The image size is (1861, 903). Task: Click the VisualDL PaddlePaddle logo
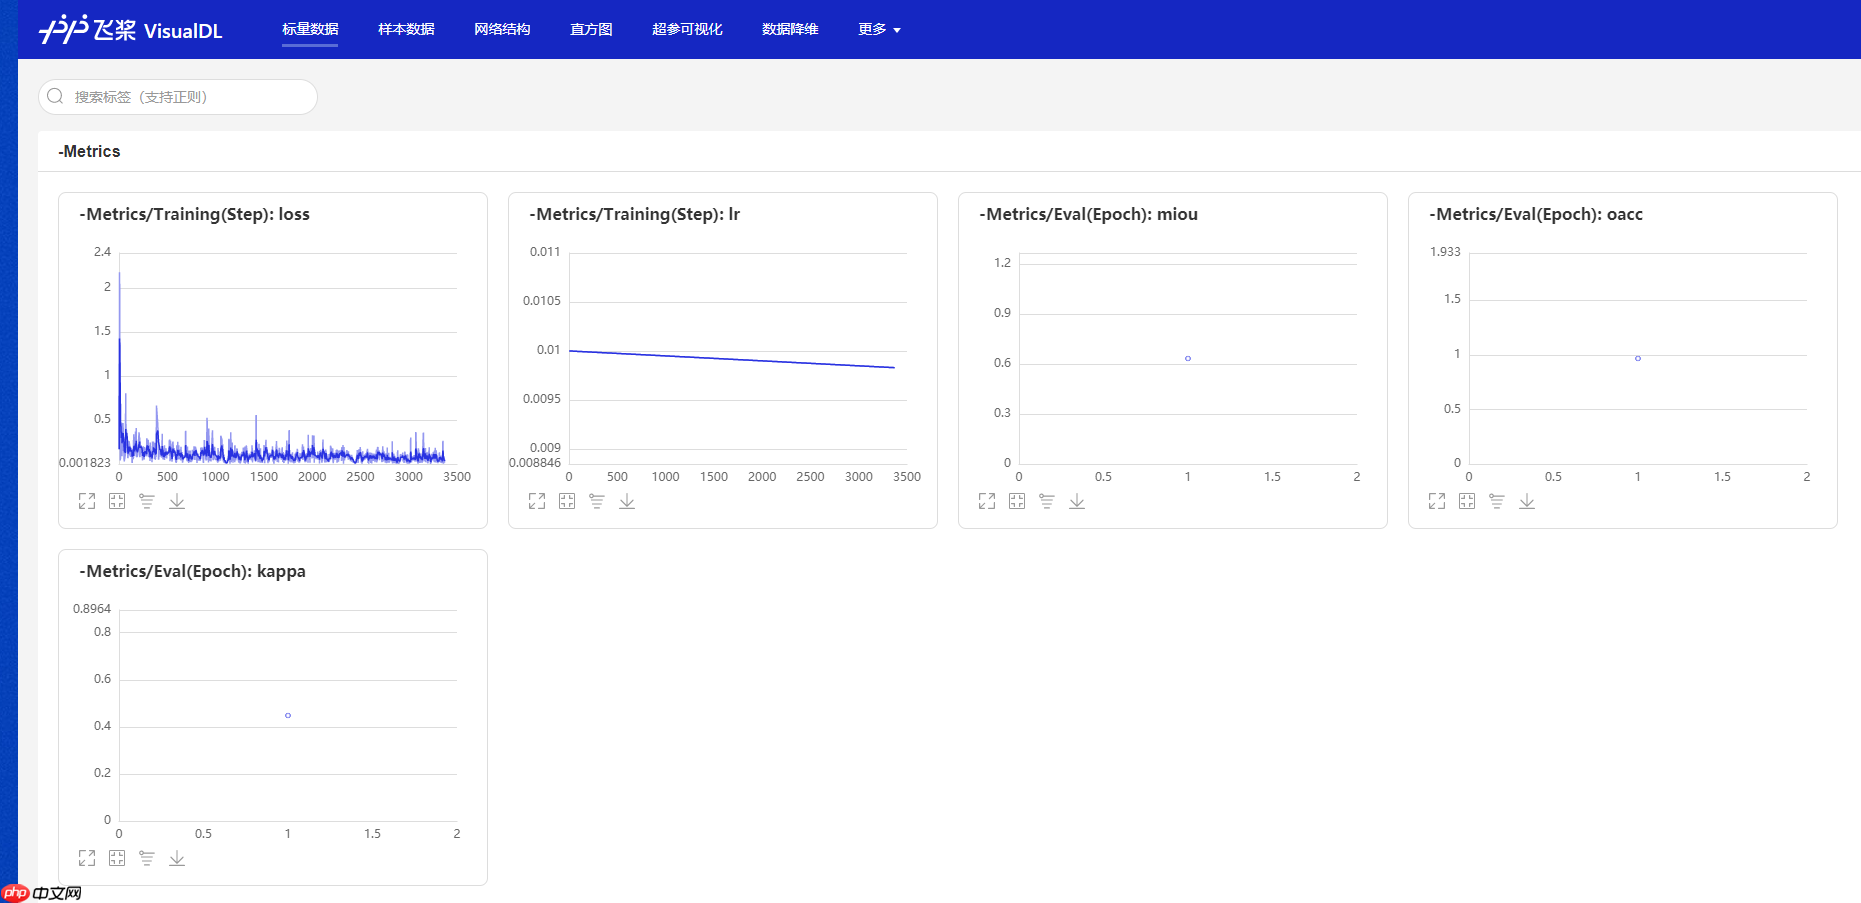click(x=130, y=29)
